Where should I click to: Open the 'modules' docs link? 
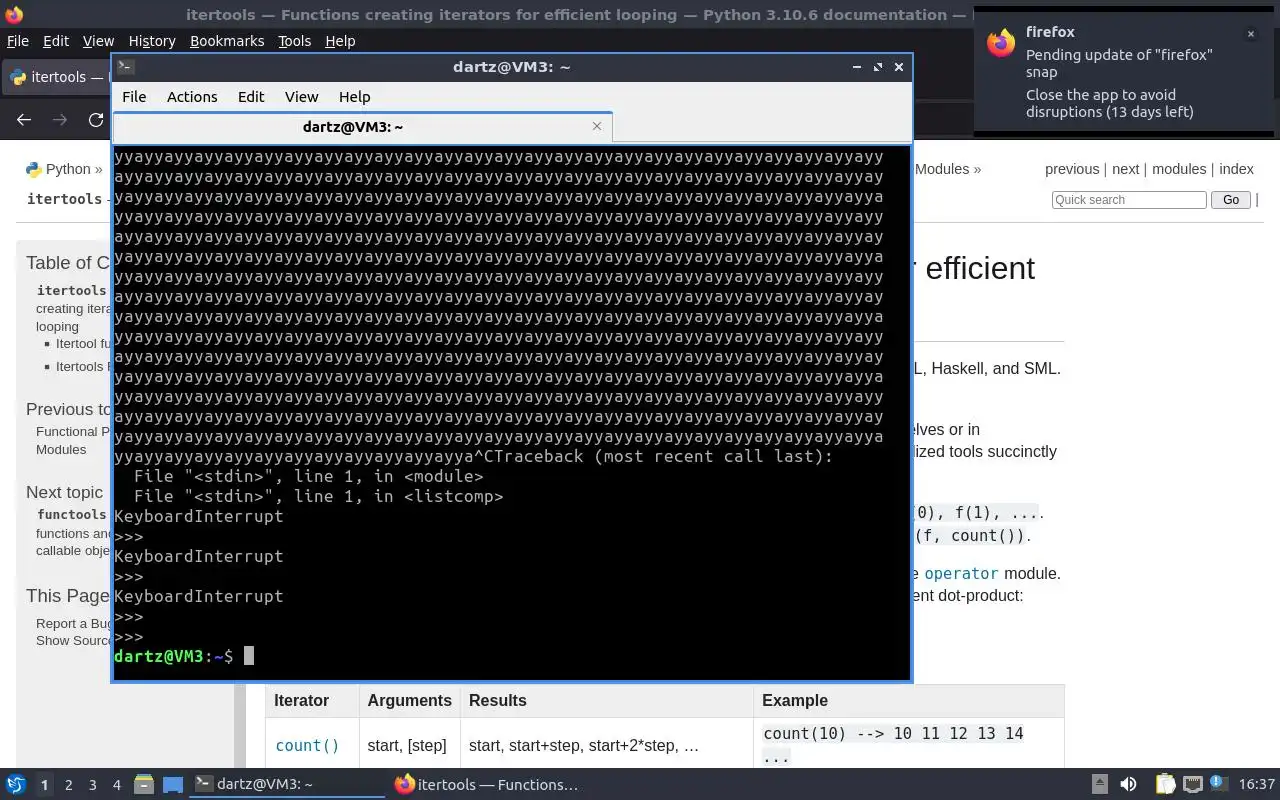tap(1179, 169)
